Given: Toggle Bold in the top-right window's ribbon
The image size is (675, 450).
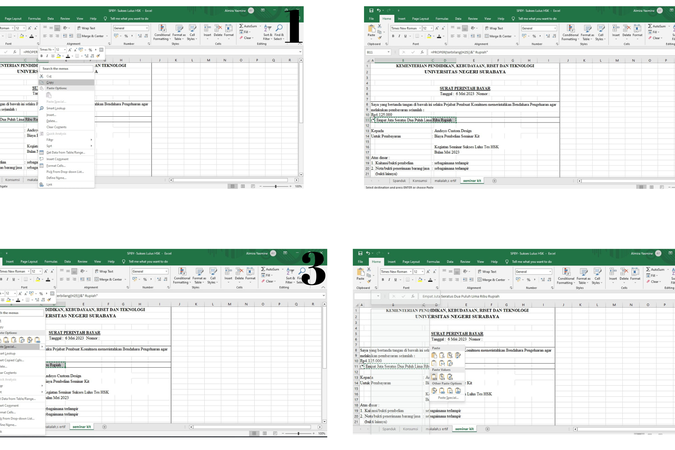Looking at the screenshot, I should point(393,36).
